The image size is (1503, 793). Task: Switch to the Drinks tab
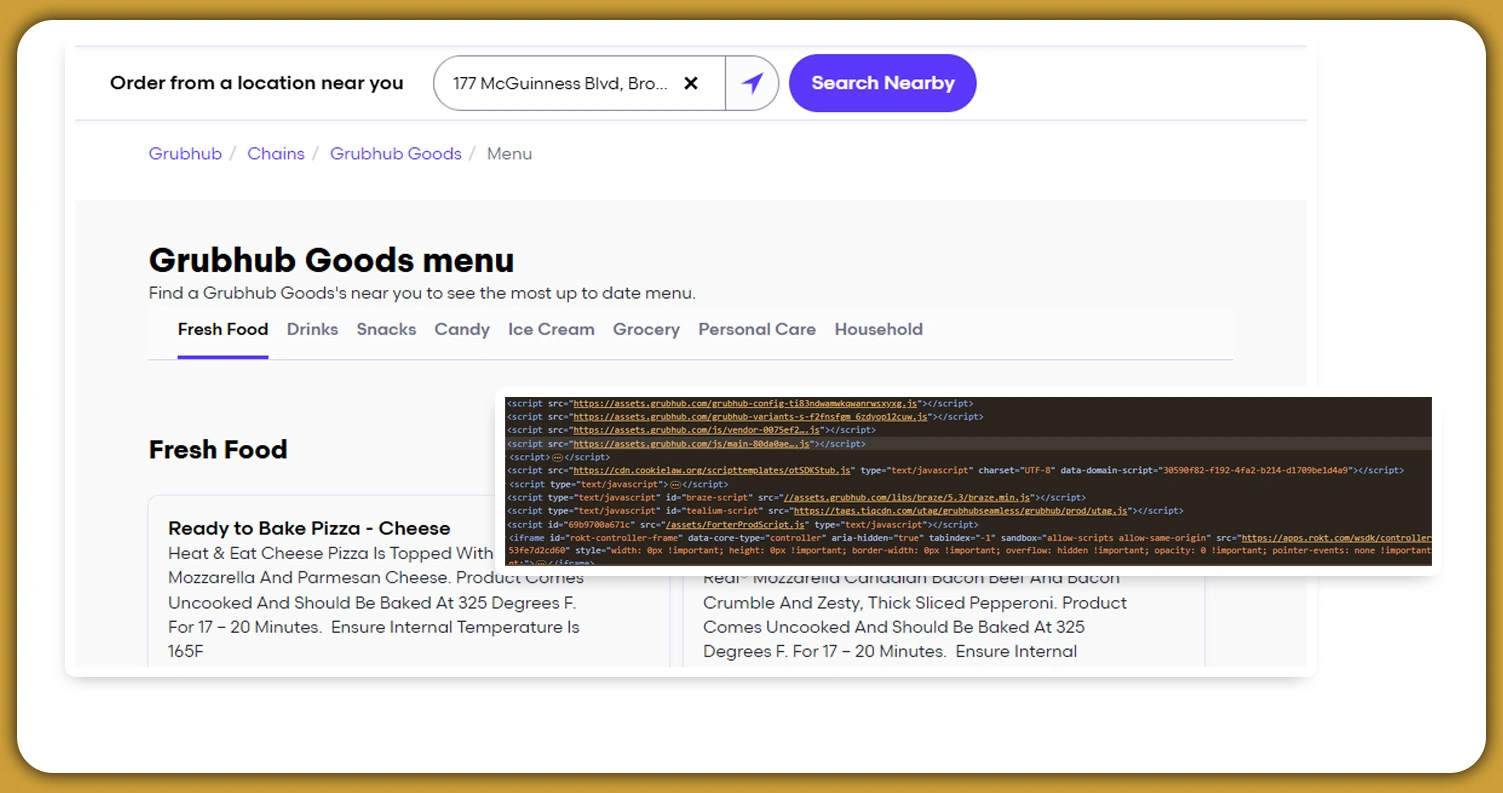tap(312, 329)
